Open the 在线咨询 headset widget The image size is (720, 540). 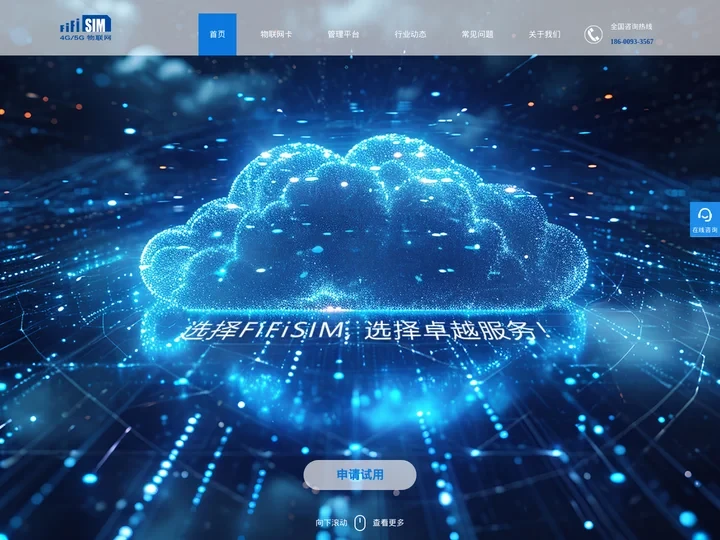pyautogui.click(x=705, y=219)
